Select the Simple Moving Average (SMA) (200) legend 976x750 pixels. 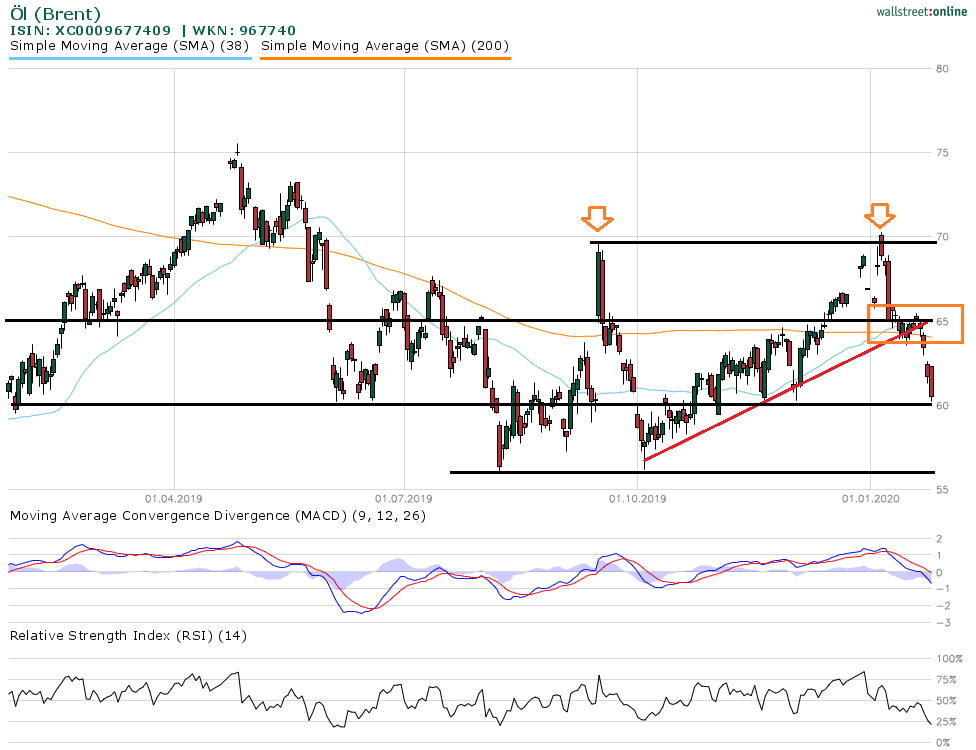pos(385,45)
